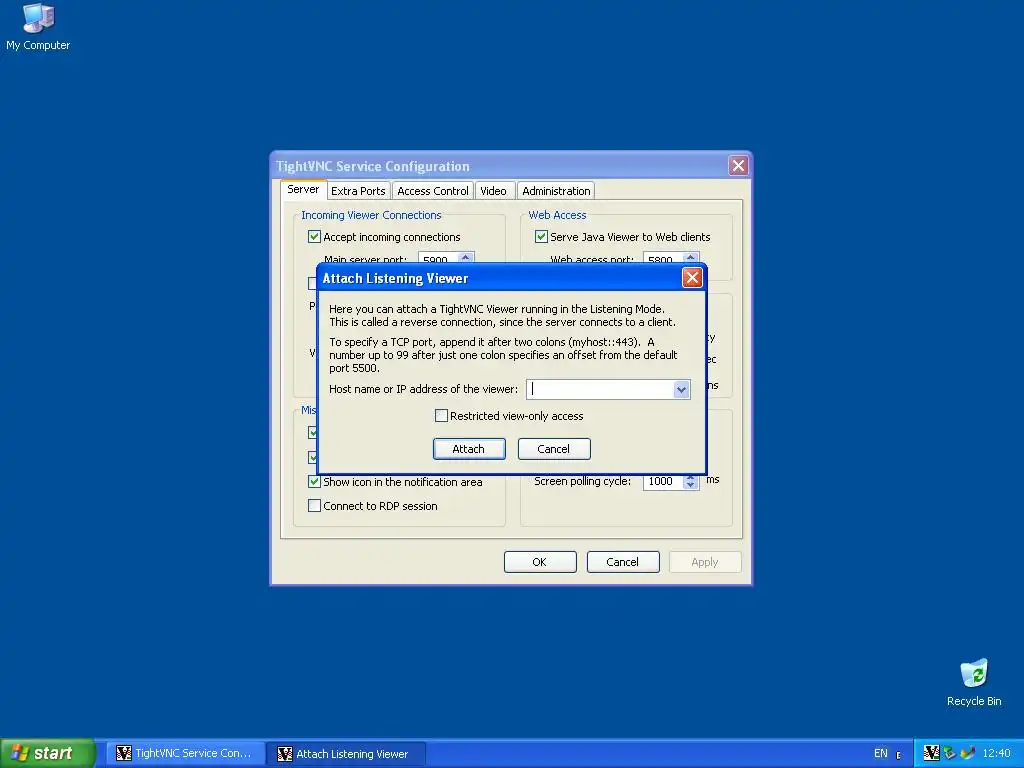1024x768 pixels.
Task: Click the 12:40 system clock
Action: click(x=996, y=753)
